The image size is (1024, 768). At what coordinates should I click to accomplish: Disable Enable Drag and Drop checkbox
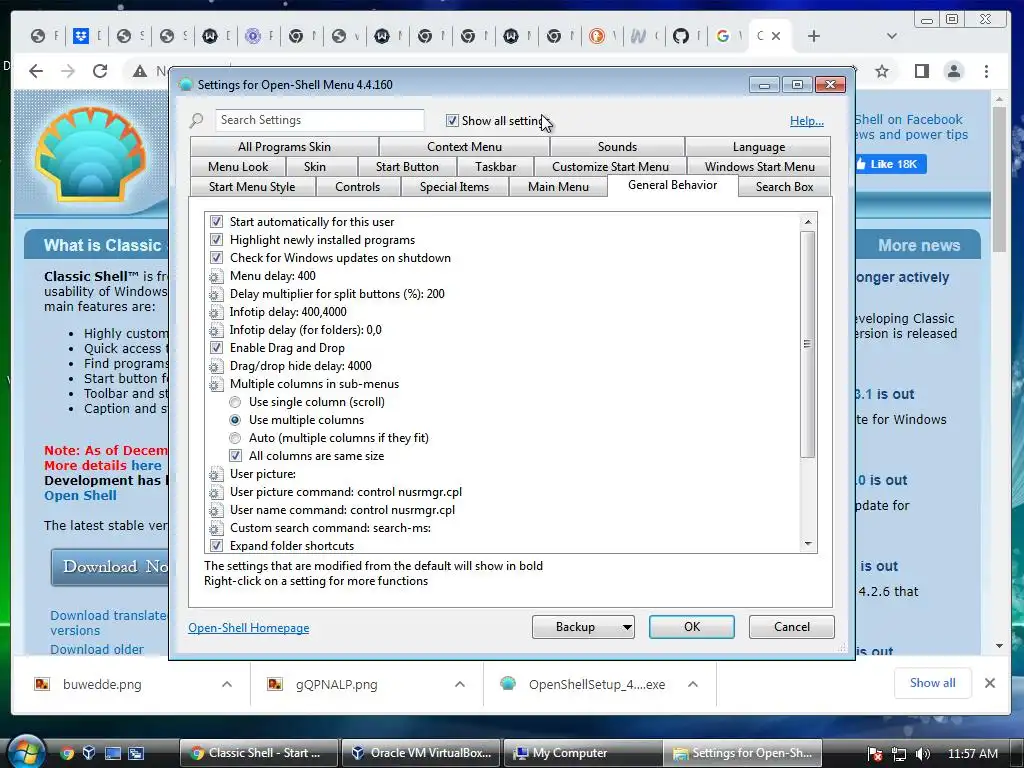(216, 348)
